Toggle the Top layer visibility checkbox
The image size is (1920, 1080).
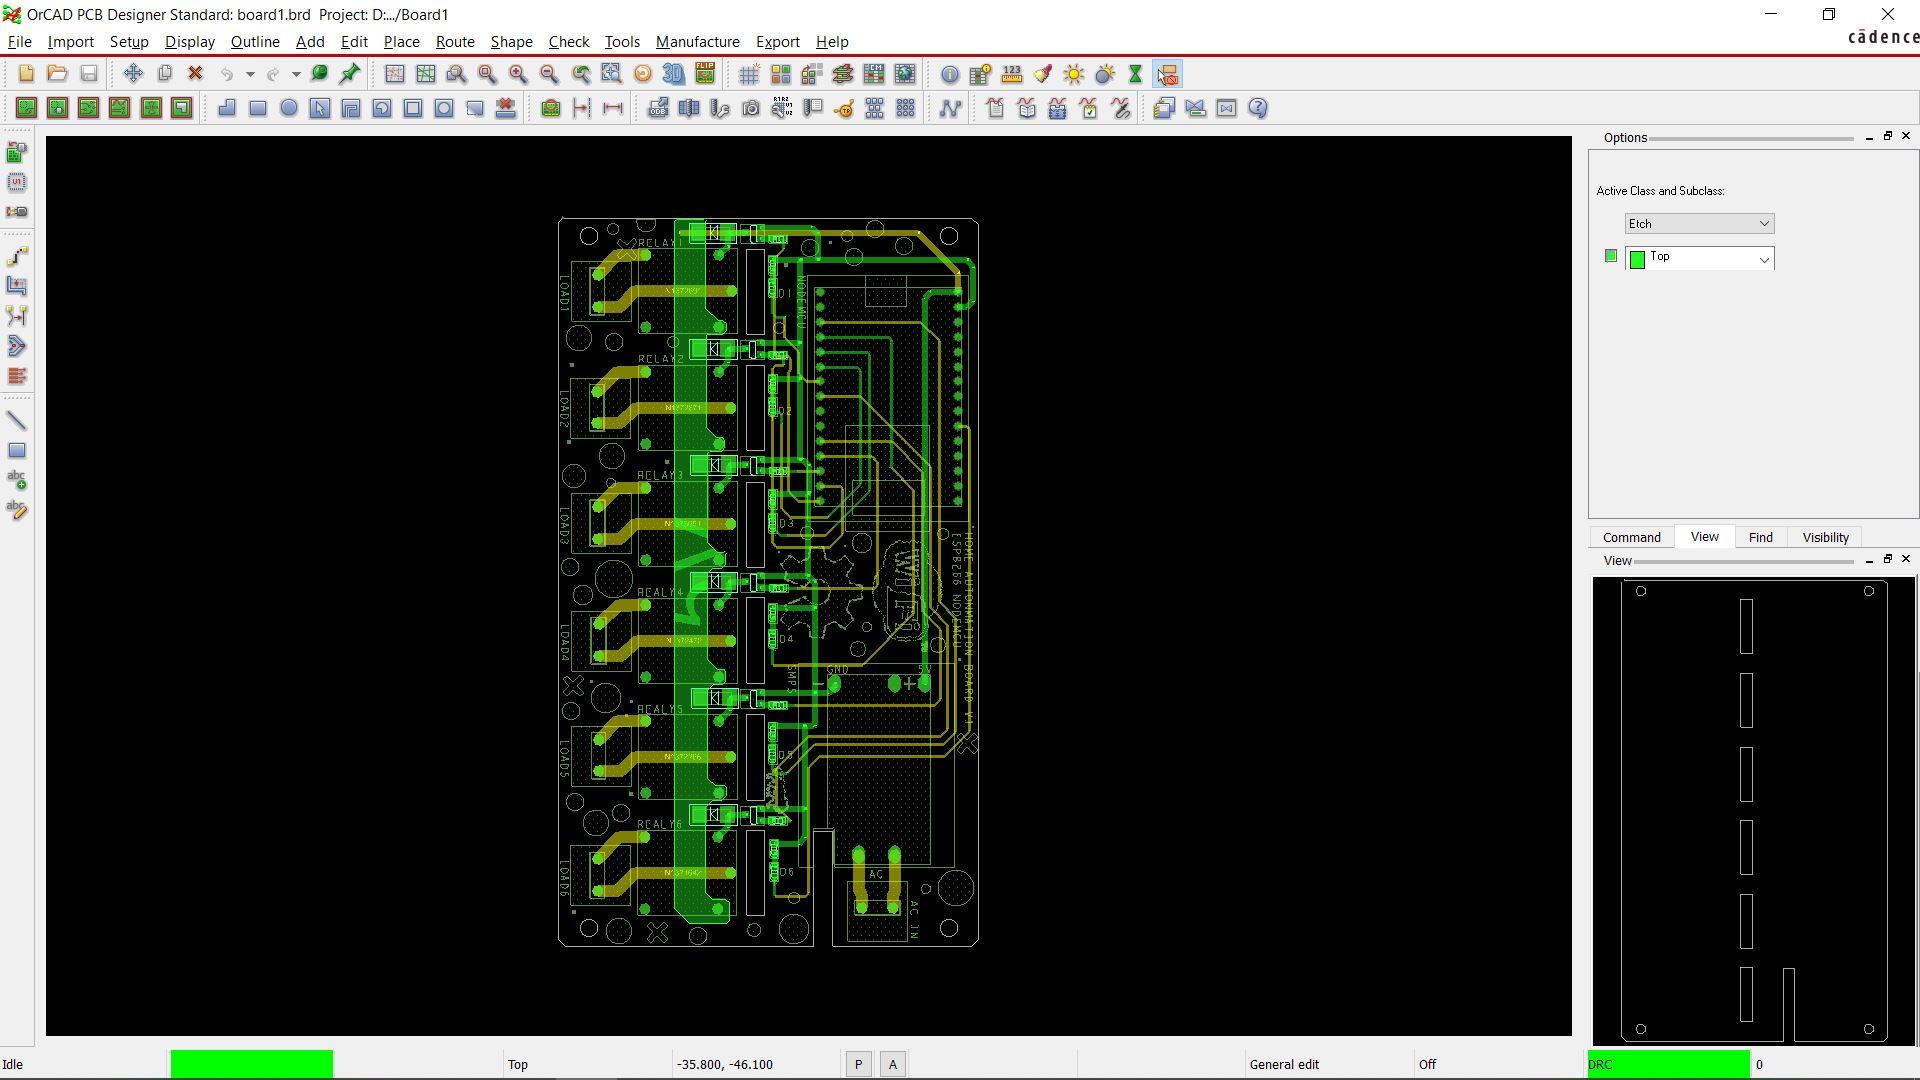[x=1611, y=256]
